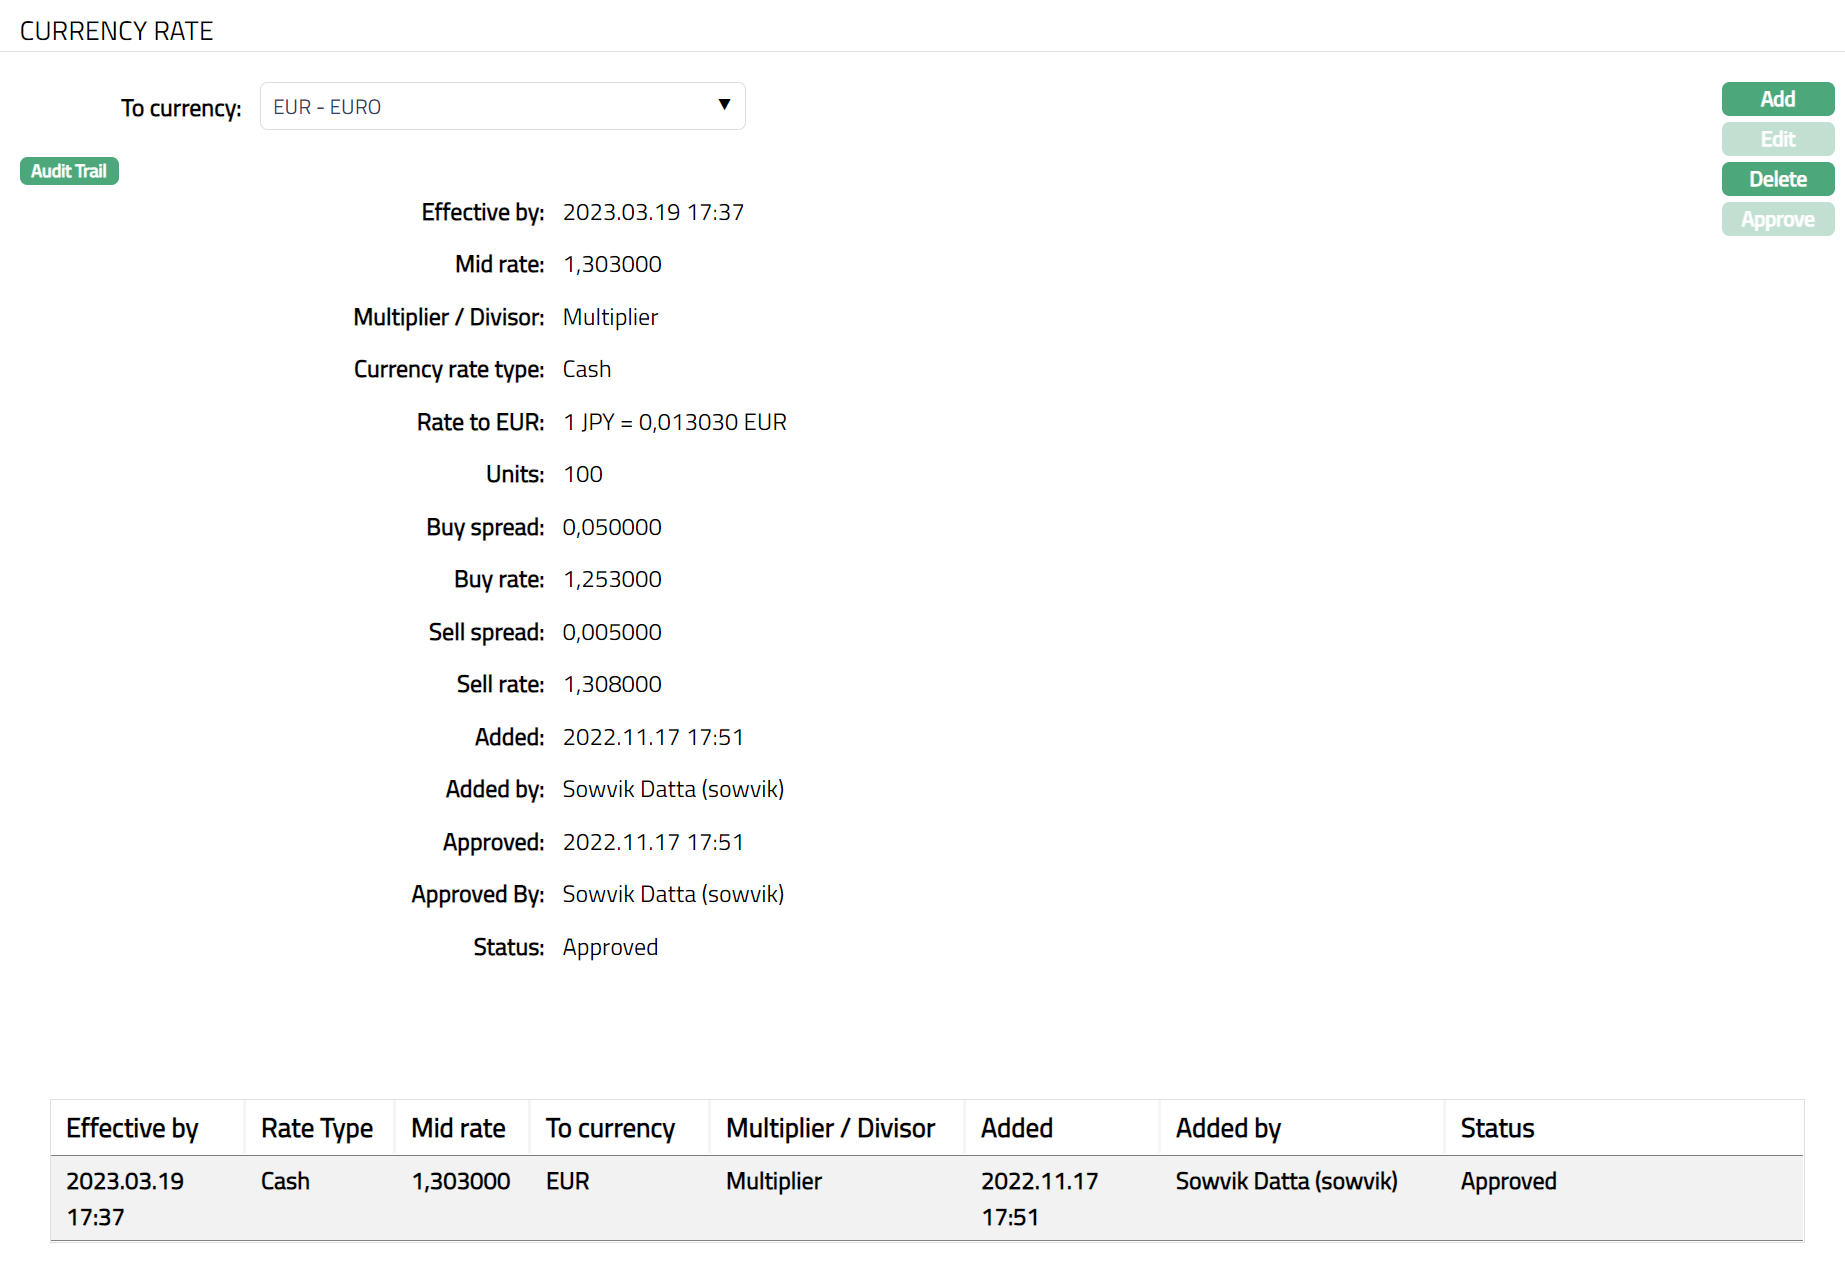Sort by Effective by column header
This screenshot has width=1845, height=1261.
[x=132, y=1128]
